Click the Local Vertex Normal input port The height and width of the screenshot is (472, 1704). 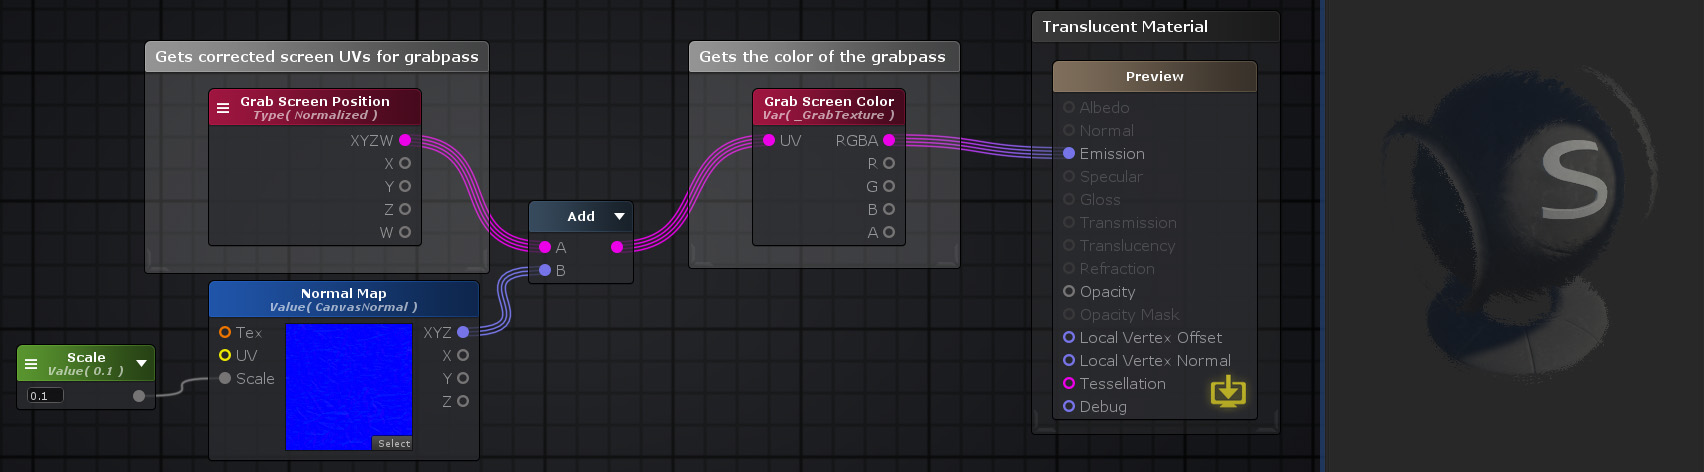pos(1069,360)
